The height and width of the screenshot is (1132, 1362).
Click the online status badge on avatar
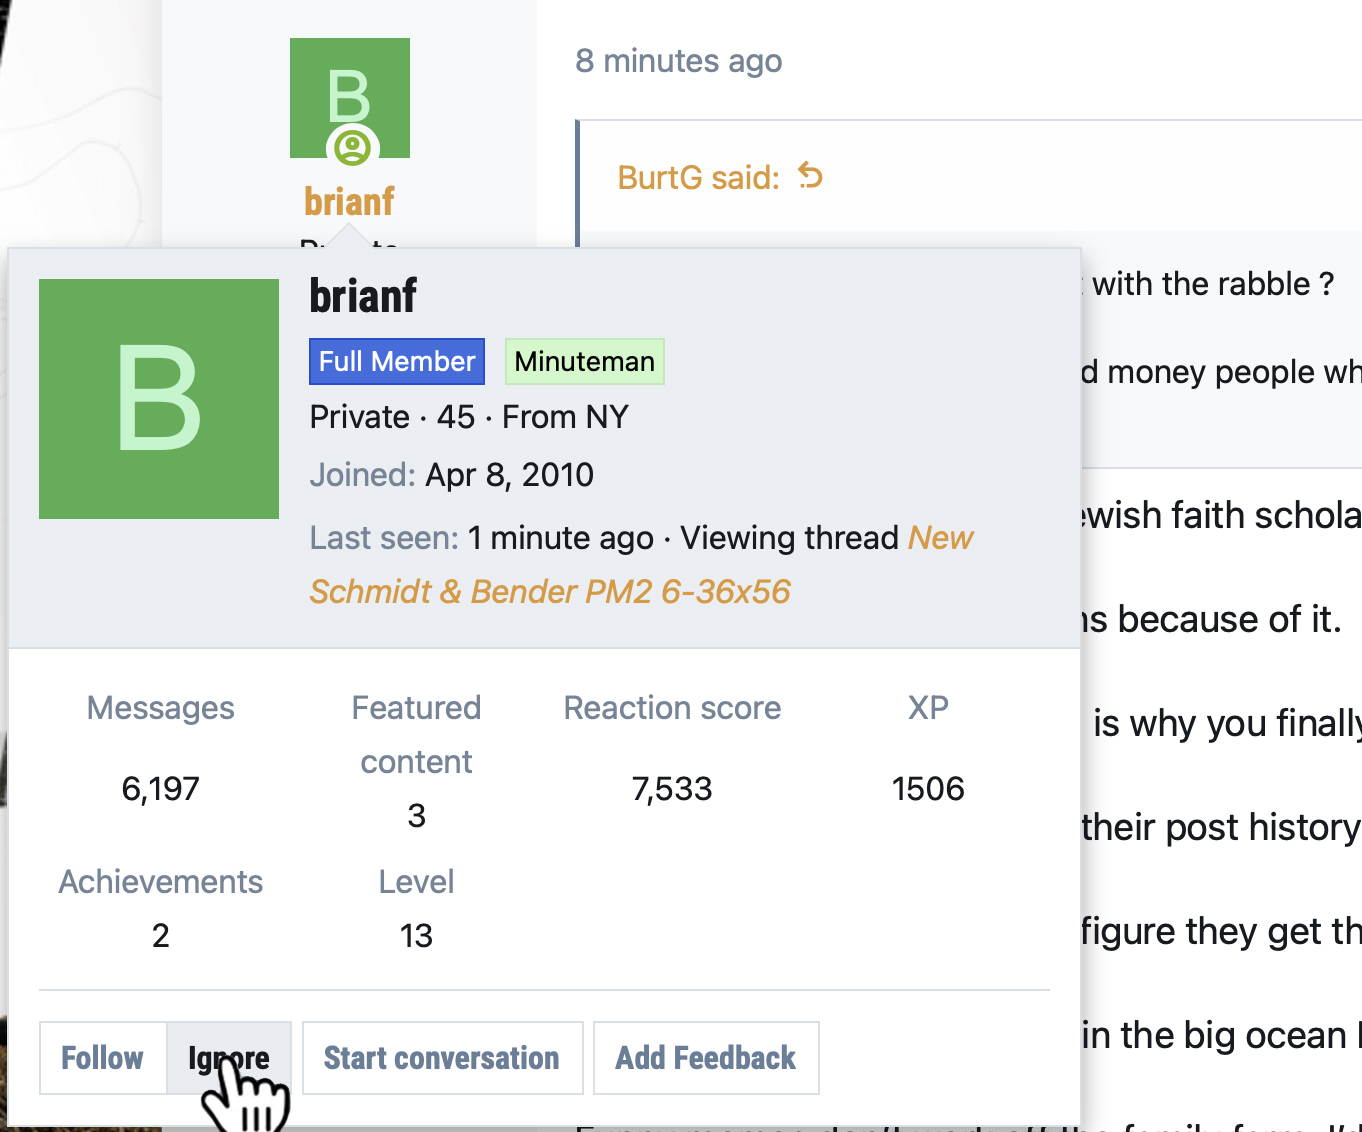coord(352,148)
